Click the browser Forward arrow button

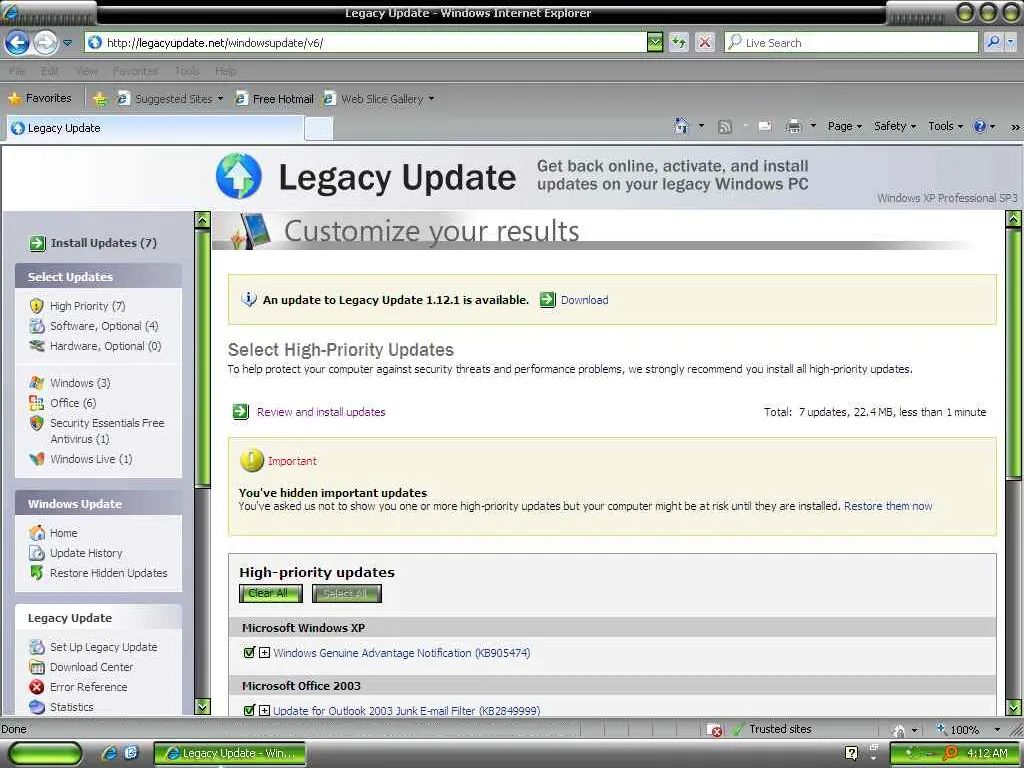pyautogui.click(x=45, y=43)
